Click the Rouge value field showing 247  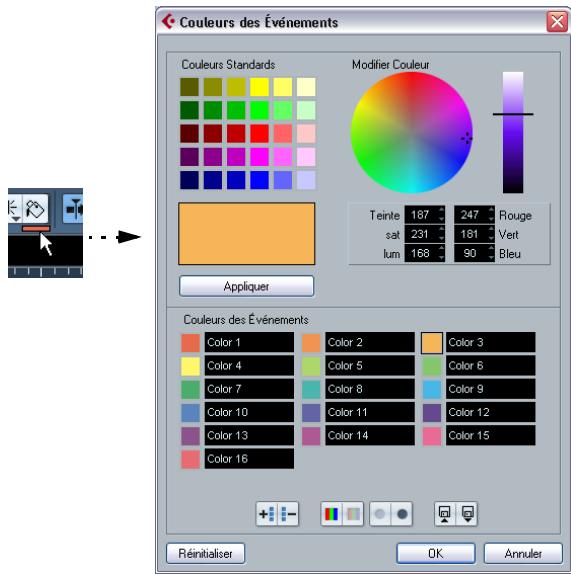[470, 215]
